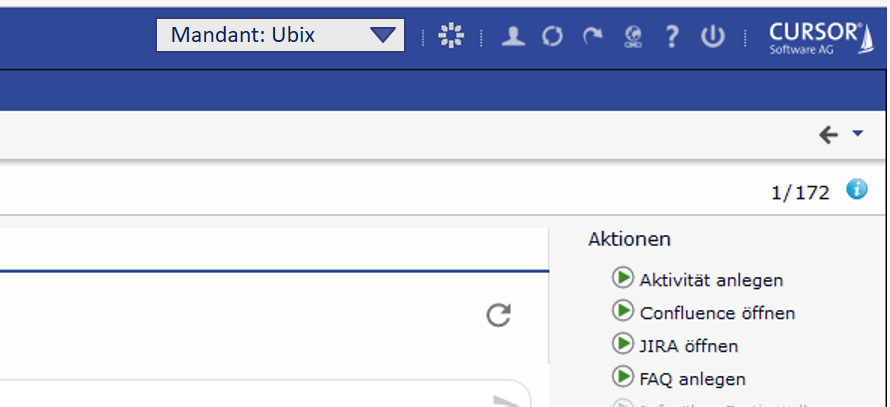Screen dimensions: 890x407
Task: Click green play icon beside Confluence öffnen
Action: point(622,312)
